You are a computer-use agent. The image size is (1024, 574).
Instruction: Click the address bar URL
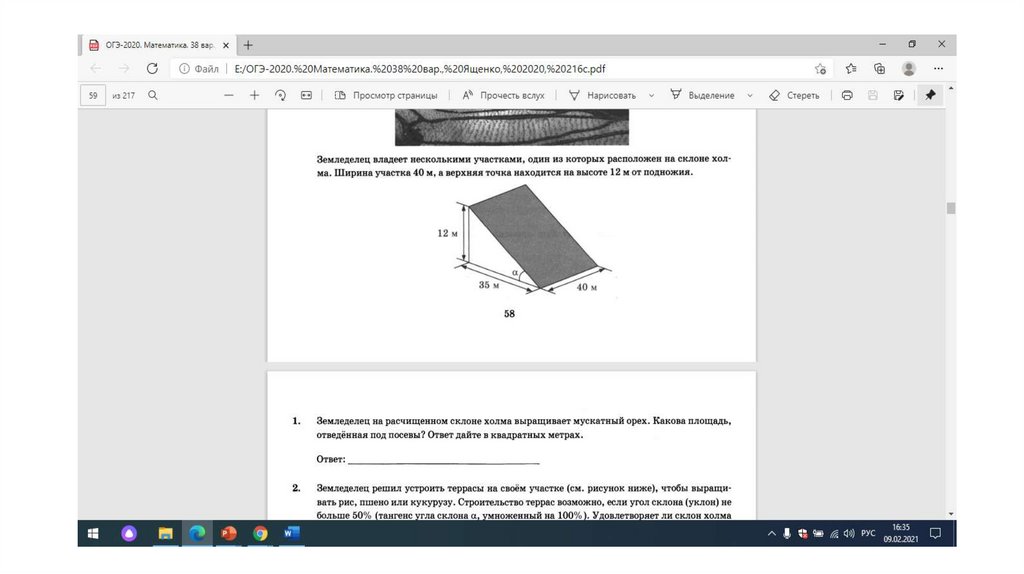[420, 69]
